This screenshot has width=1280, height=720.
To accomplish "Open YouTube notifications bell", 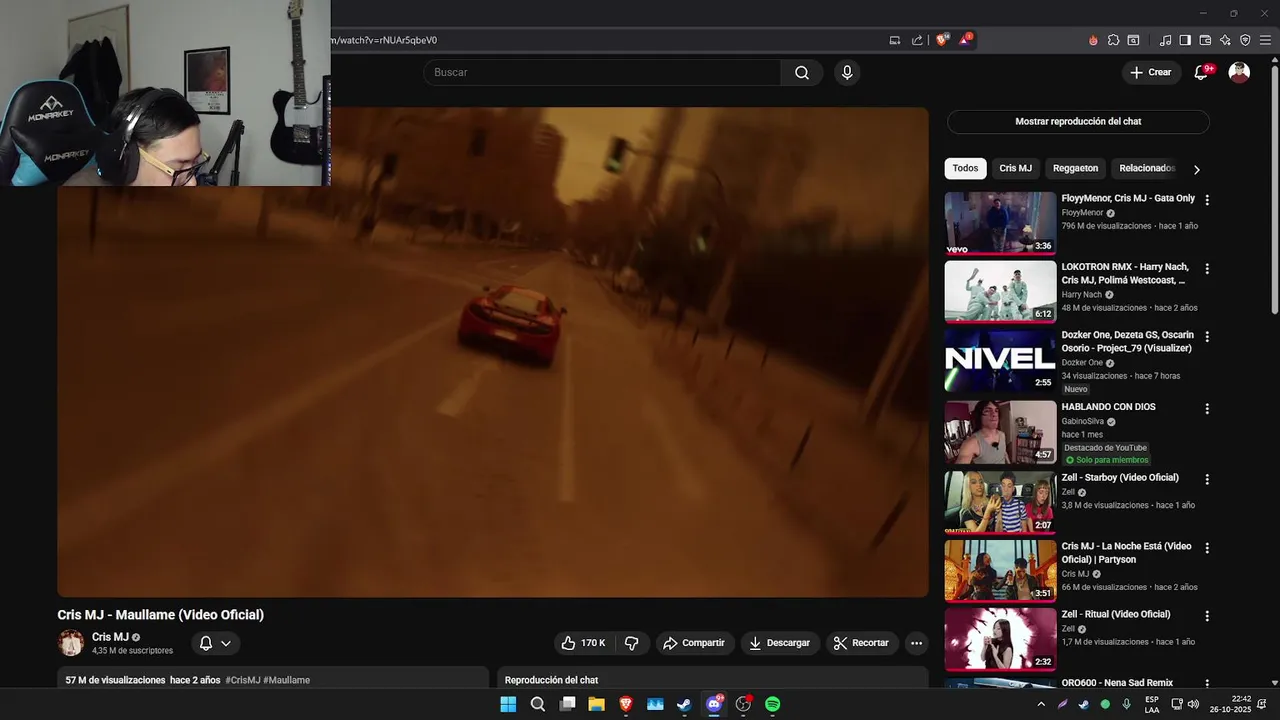I will [1201, 72].
